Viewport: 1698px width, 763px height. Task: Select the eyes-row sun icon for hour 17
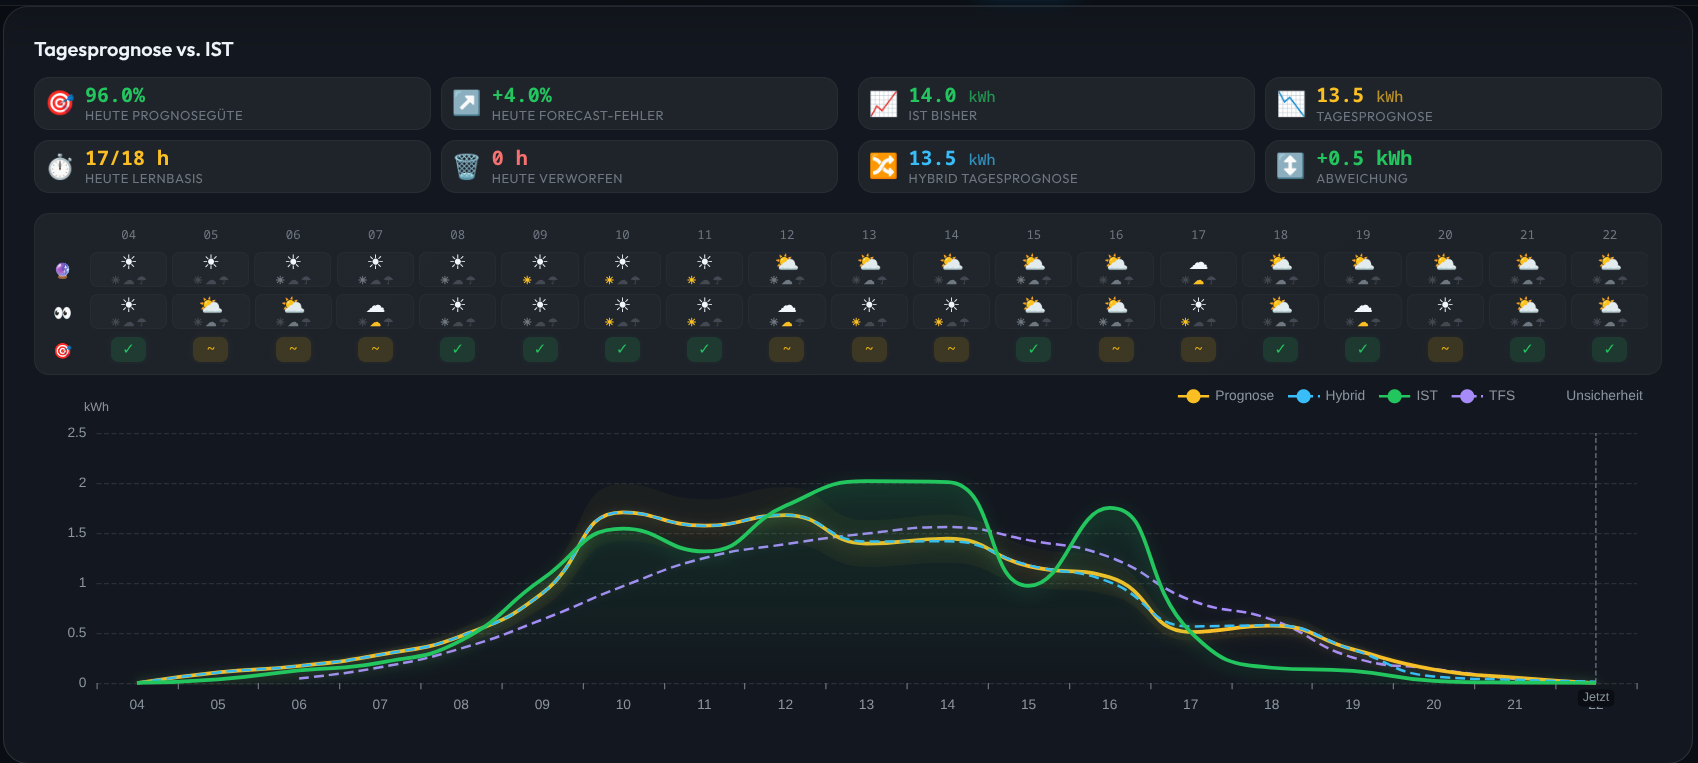(x=1198, y=305)
